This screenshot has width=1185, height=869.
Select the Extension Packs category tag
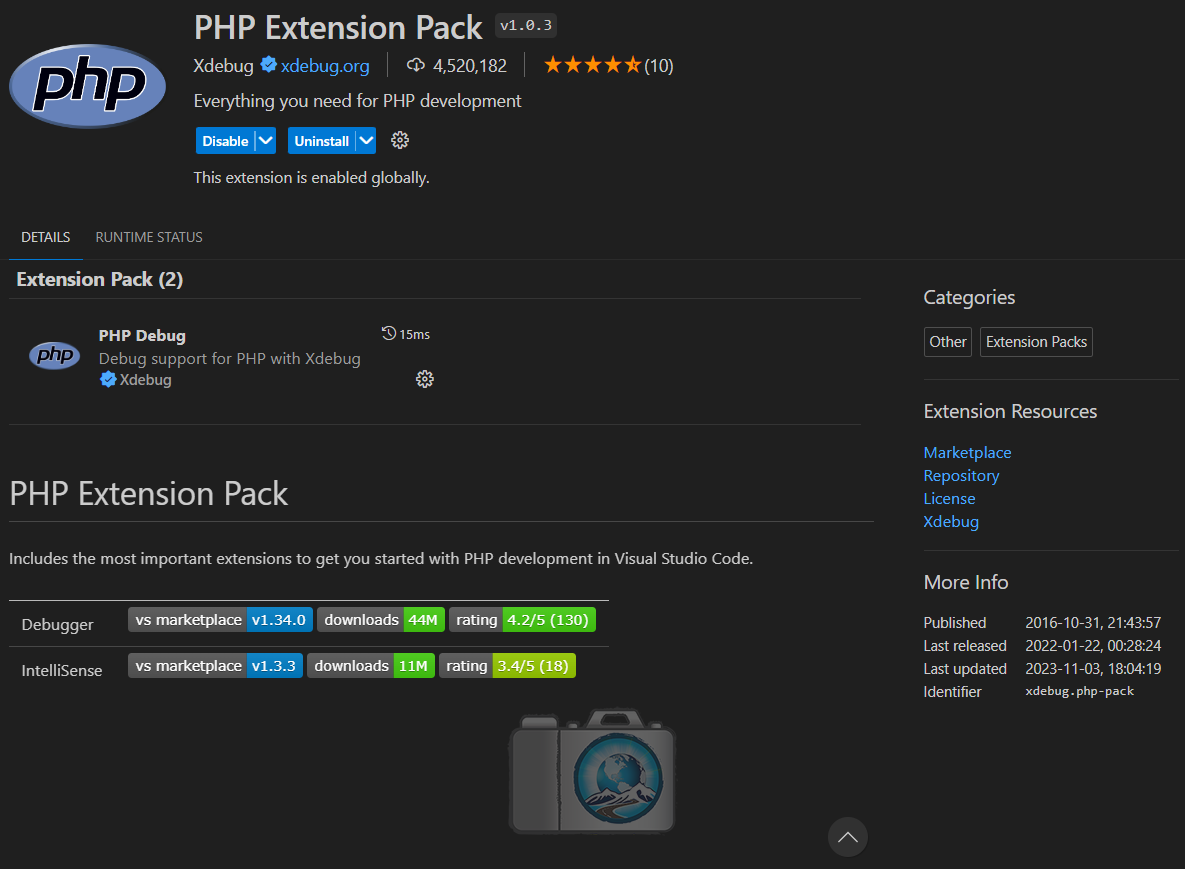1036,342
